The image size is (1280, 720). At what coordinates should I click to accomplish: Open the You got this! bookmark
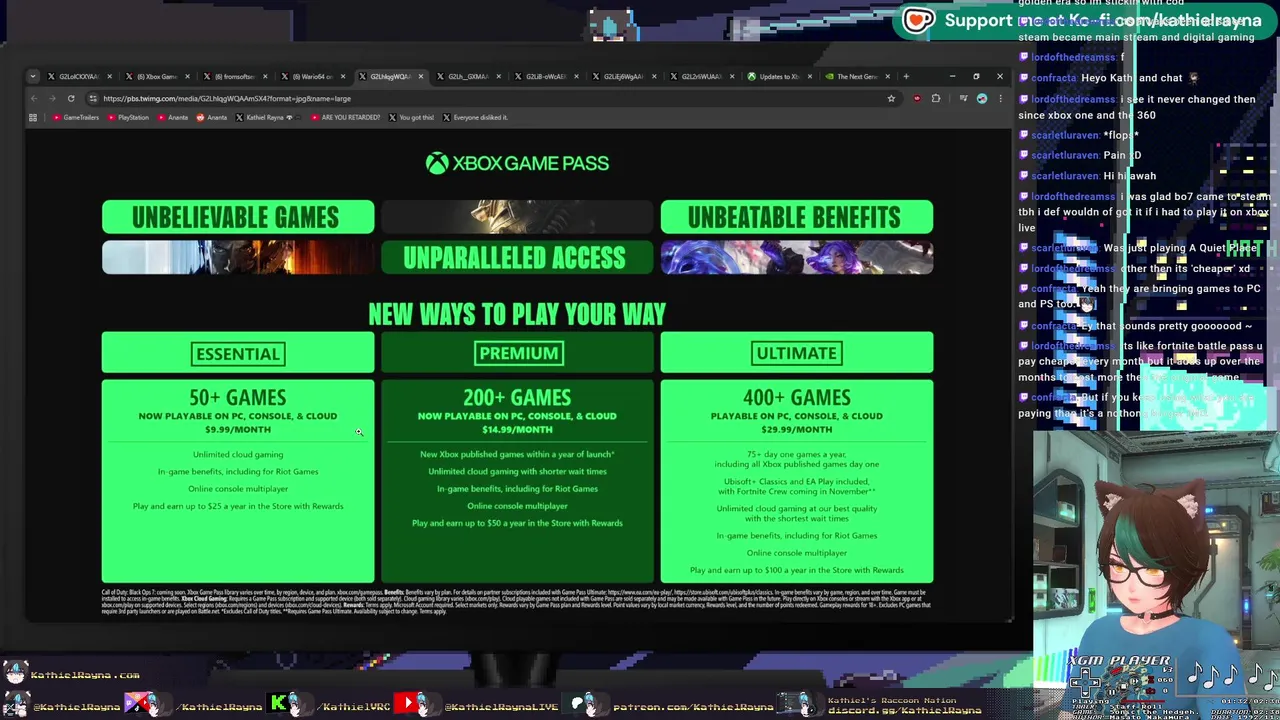click(x=411, y=117)
